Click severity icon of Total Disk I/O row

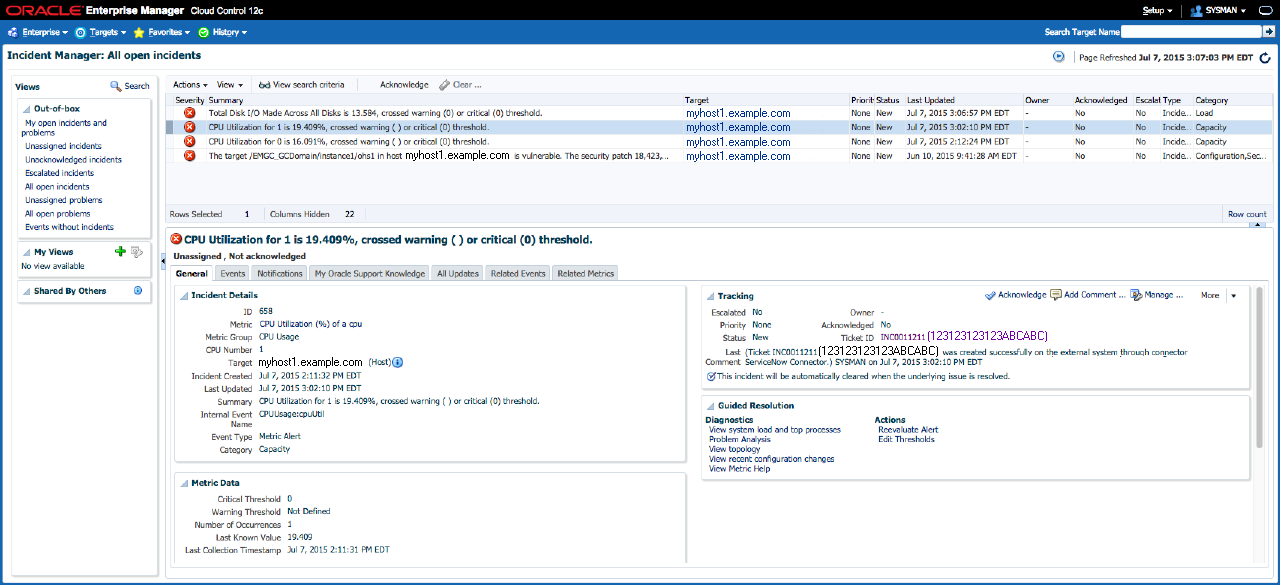tap(189, 113)
